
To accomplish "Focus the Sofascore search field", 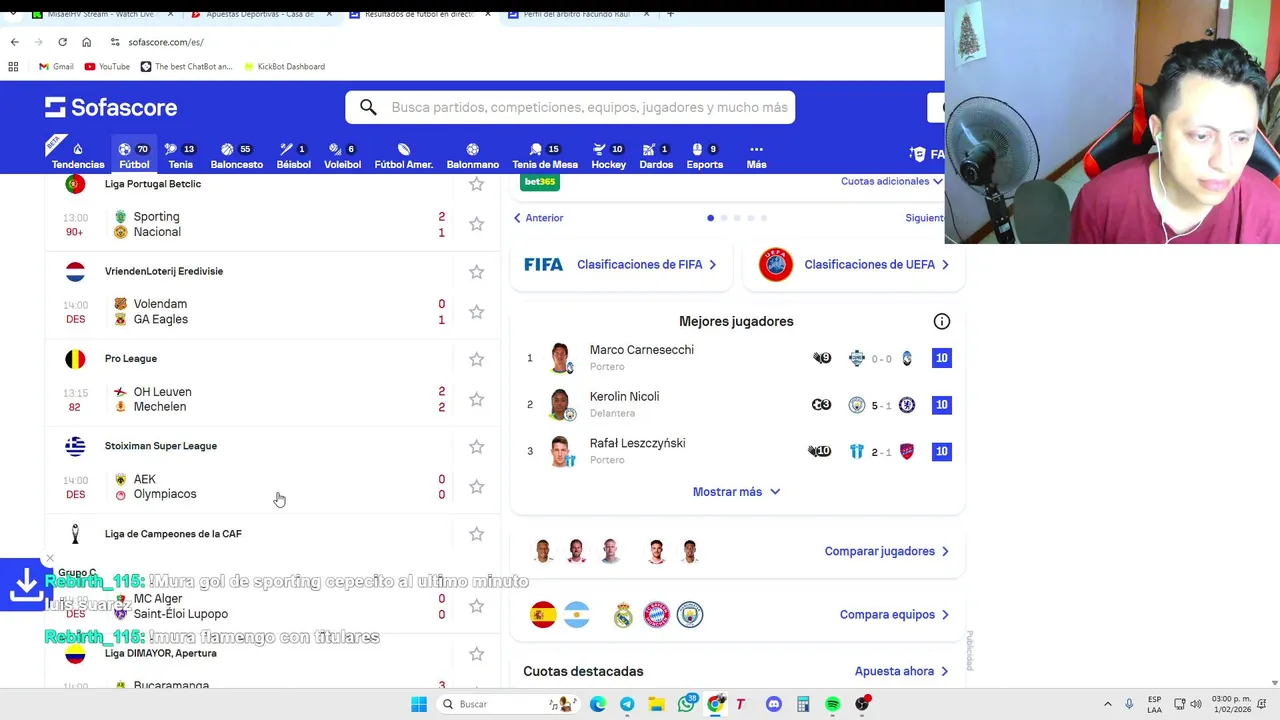I will tap(570, 107).
